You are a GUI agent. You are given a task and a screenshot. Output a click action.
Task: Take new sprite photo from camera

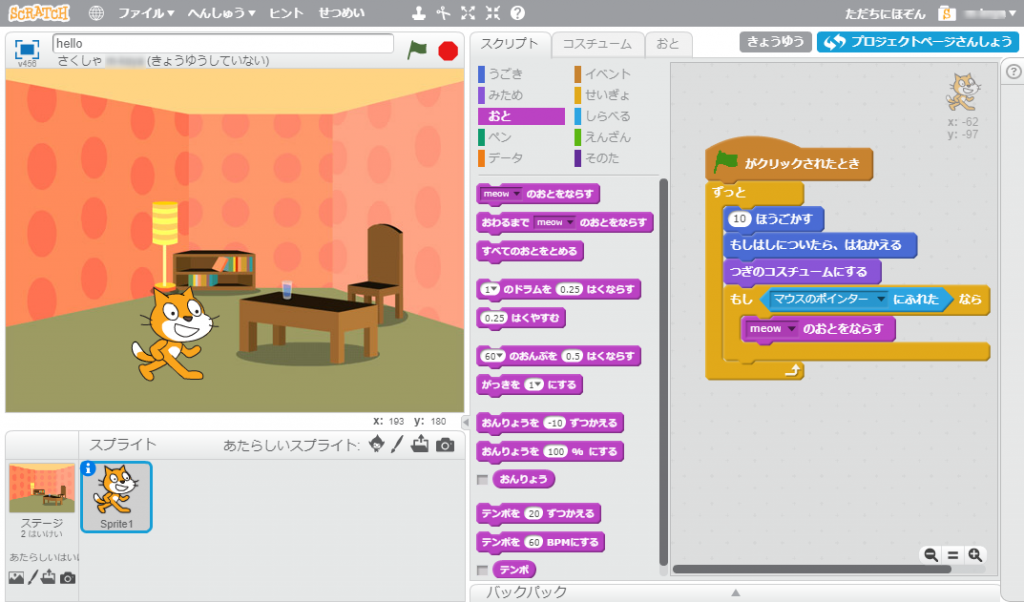(445, 445)
